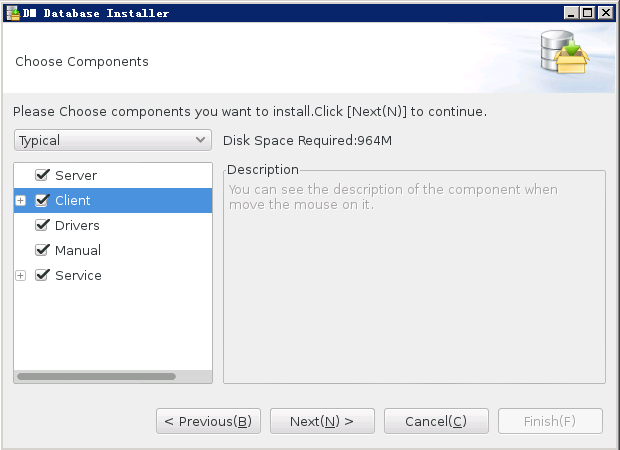Click the database package icon in header
620x450 pixels.
click(565, 53)
